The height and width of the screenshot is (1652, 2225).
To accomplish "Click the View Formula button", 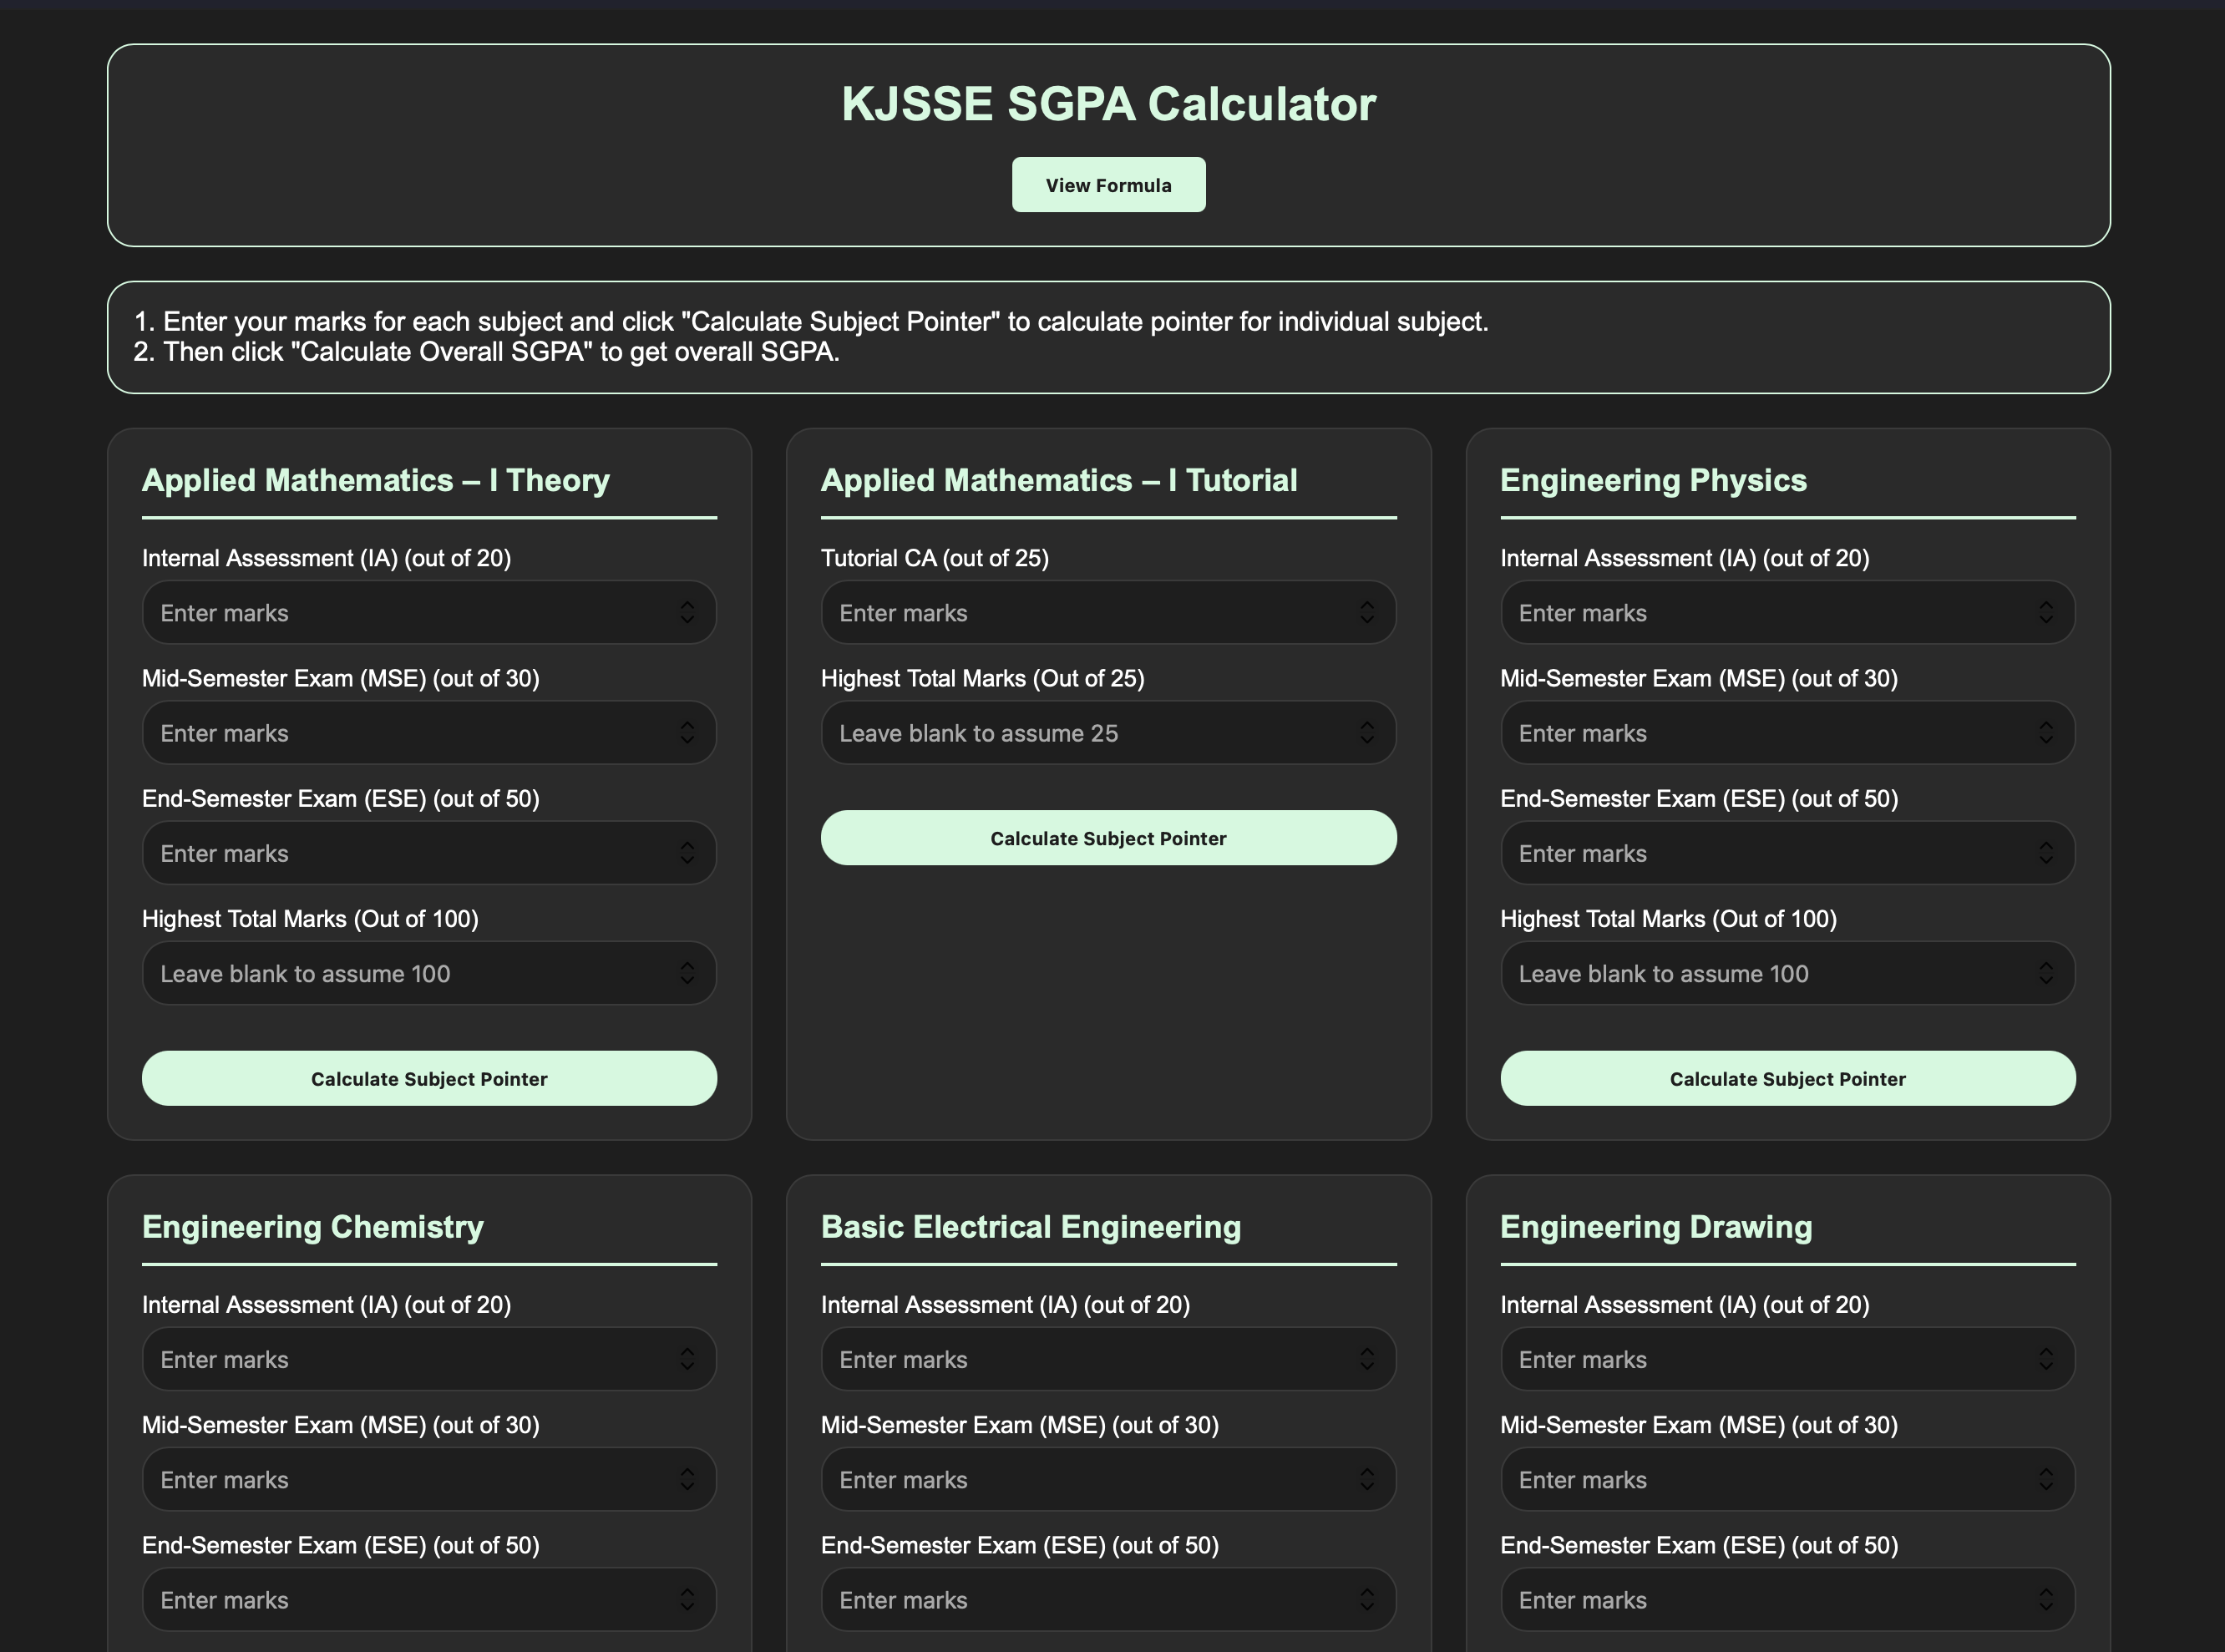I will click(1108, 184).
